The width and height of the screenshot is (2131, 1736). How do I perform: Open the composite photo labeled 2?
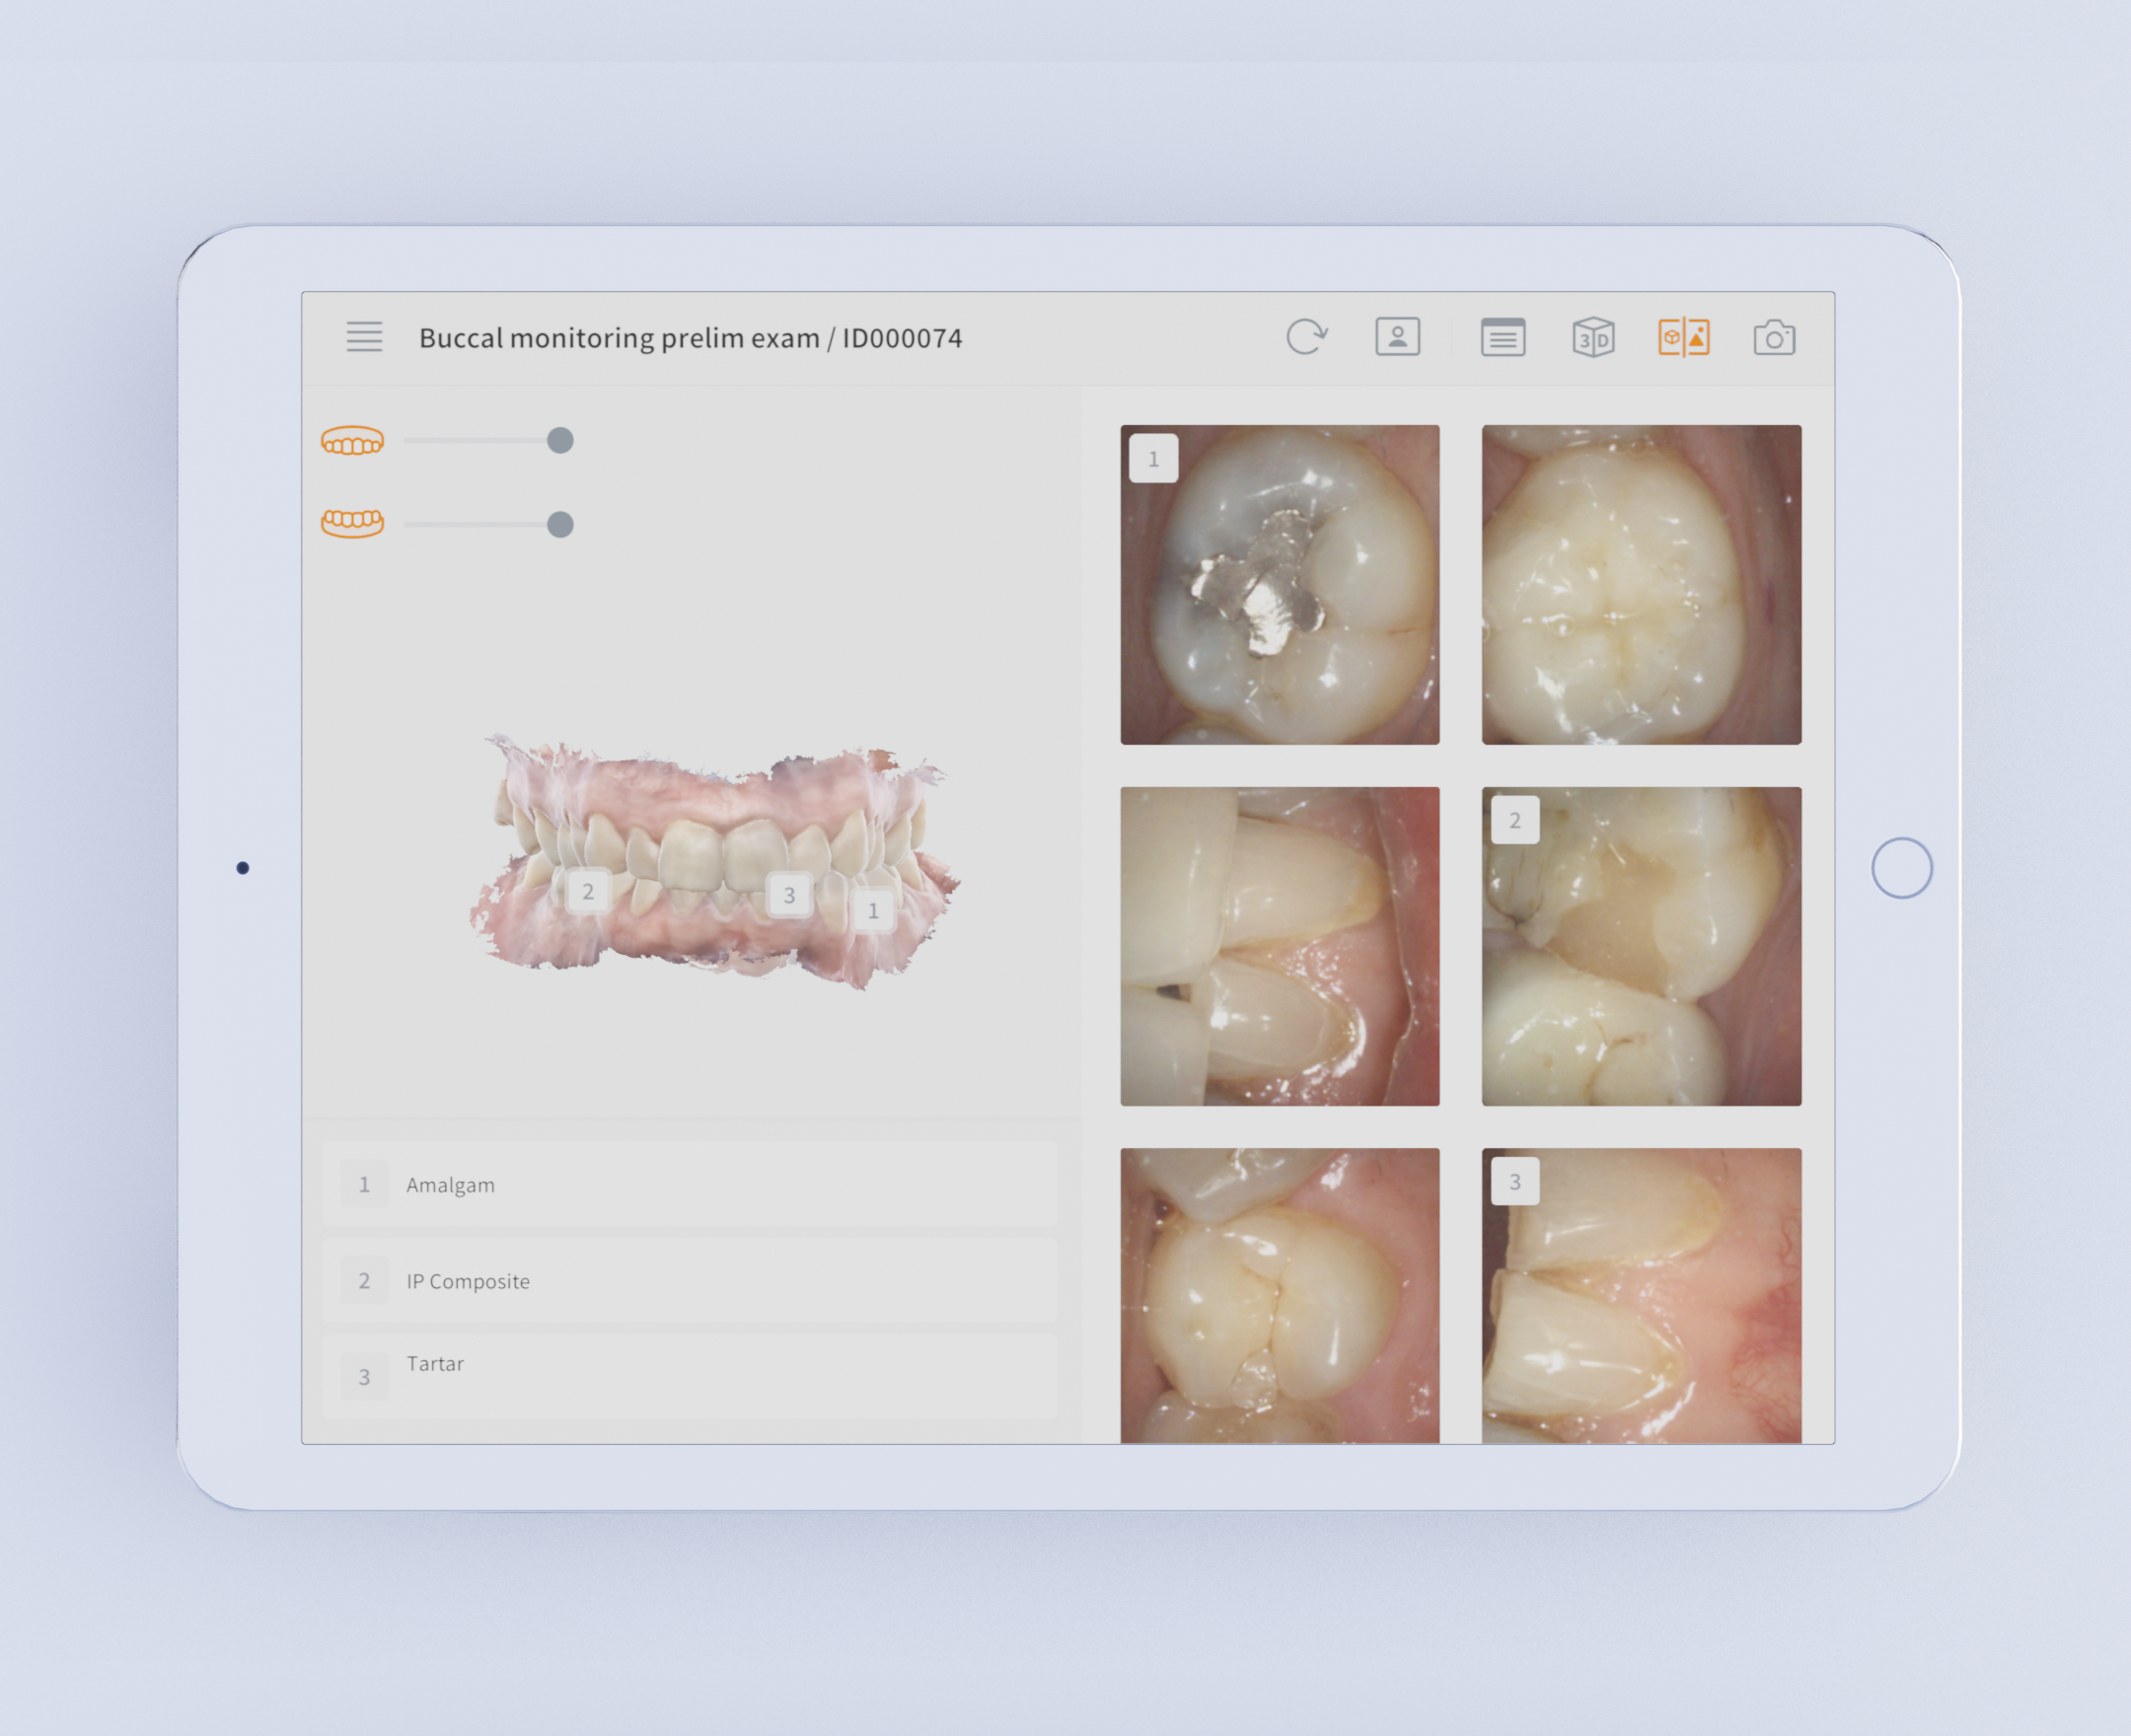pos(1641,946)
